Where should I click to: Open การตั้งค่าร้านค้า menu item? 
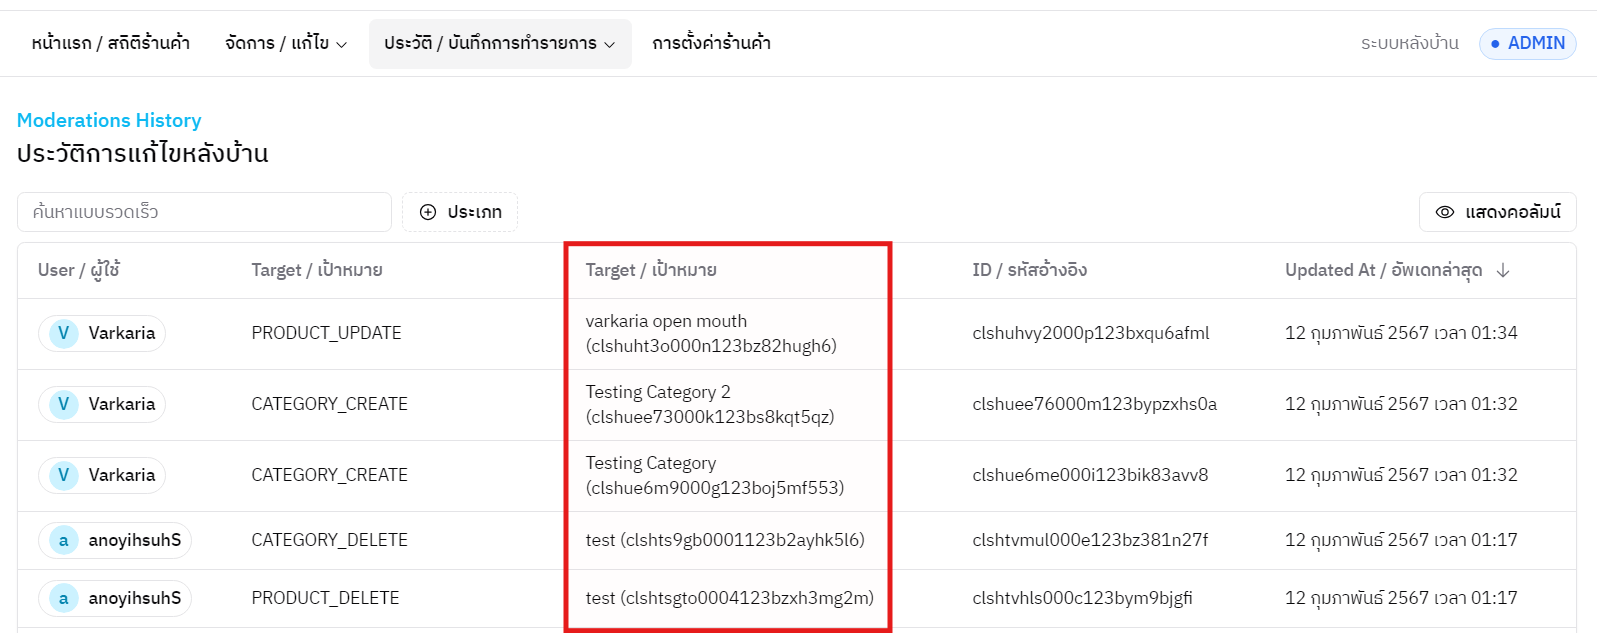(x=711, y=44)
